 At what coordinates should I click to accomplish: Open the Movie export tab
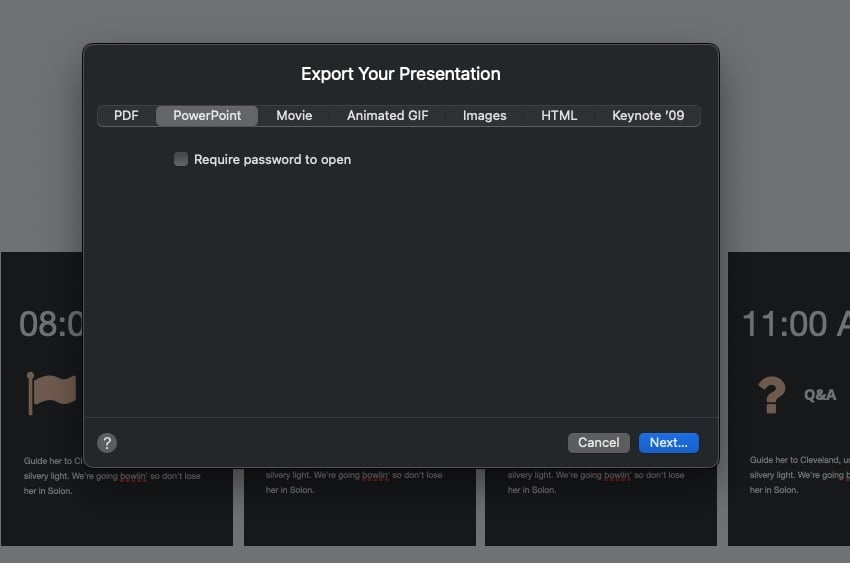pyautogui.click(x=294, y=116)
